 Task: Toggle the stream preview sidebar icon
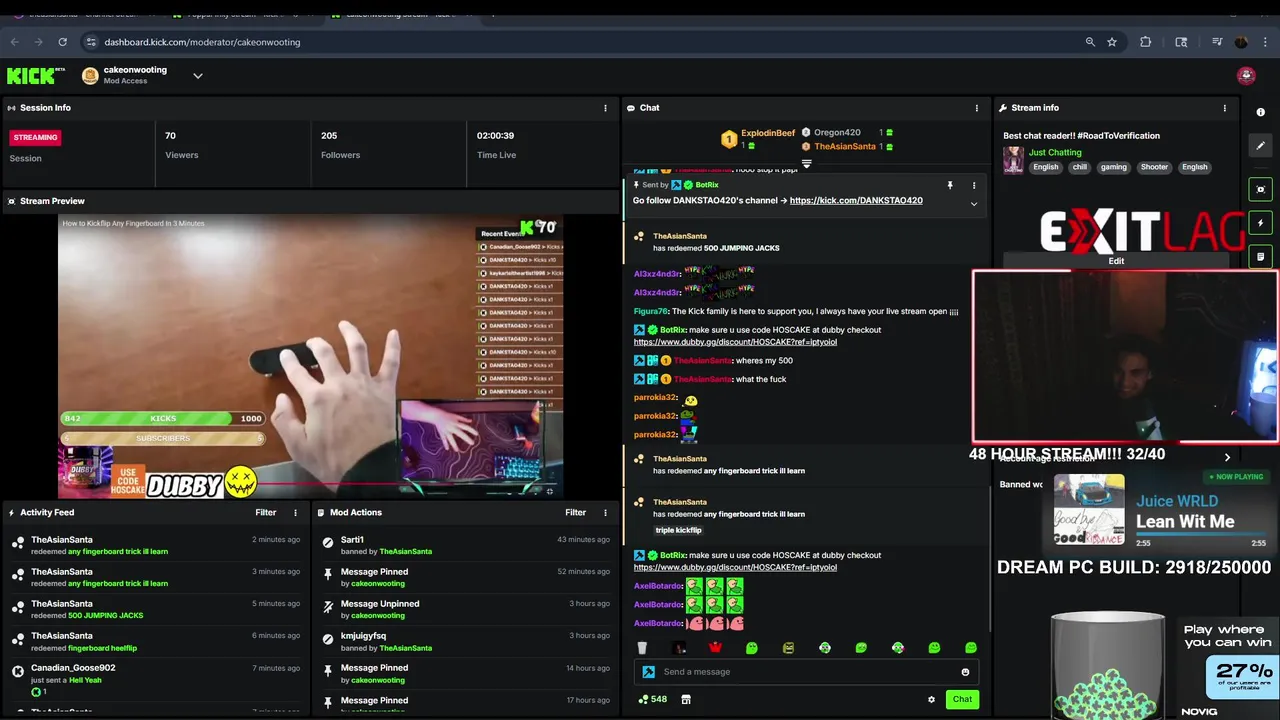pos(1261,189)
